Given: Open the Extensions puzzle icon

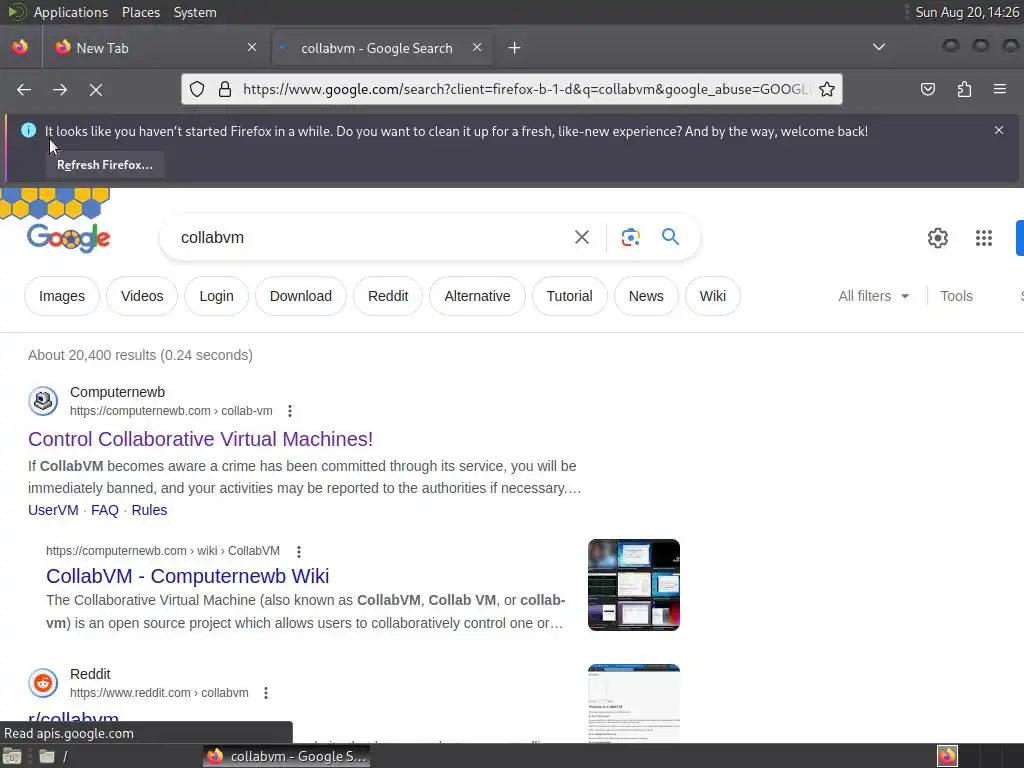Looking at the screenshot, I should (x=964, y=89).
